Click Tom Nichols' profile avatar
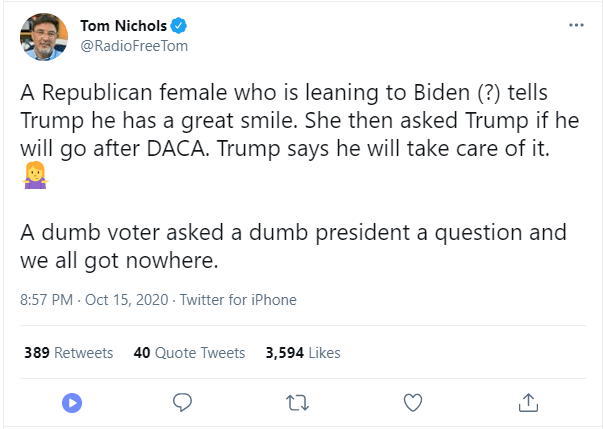The height and width of the screenshot is (429, 604). 43,36
